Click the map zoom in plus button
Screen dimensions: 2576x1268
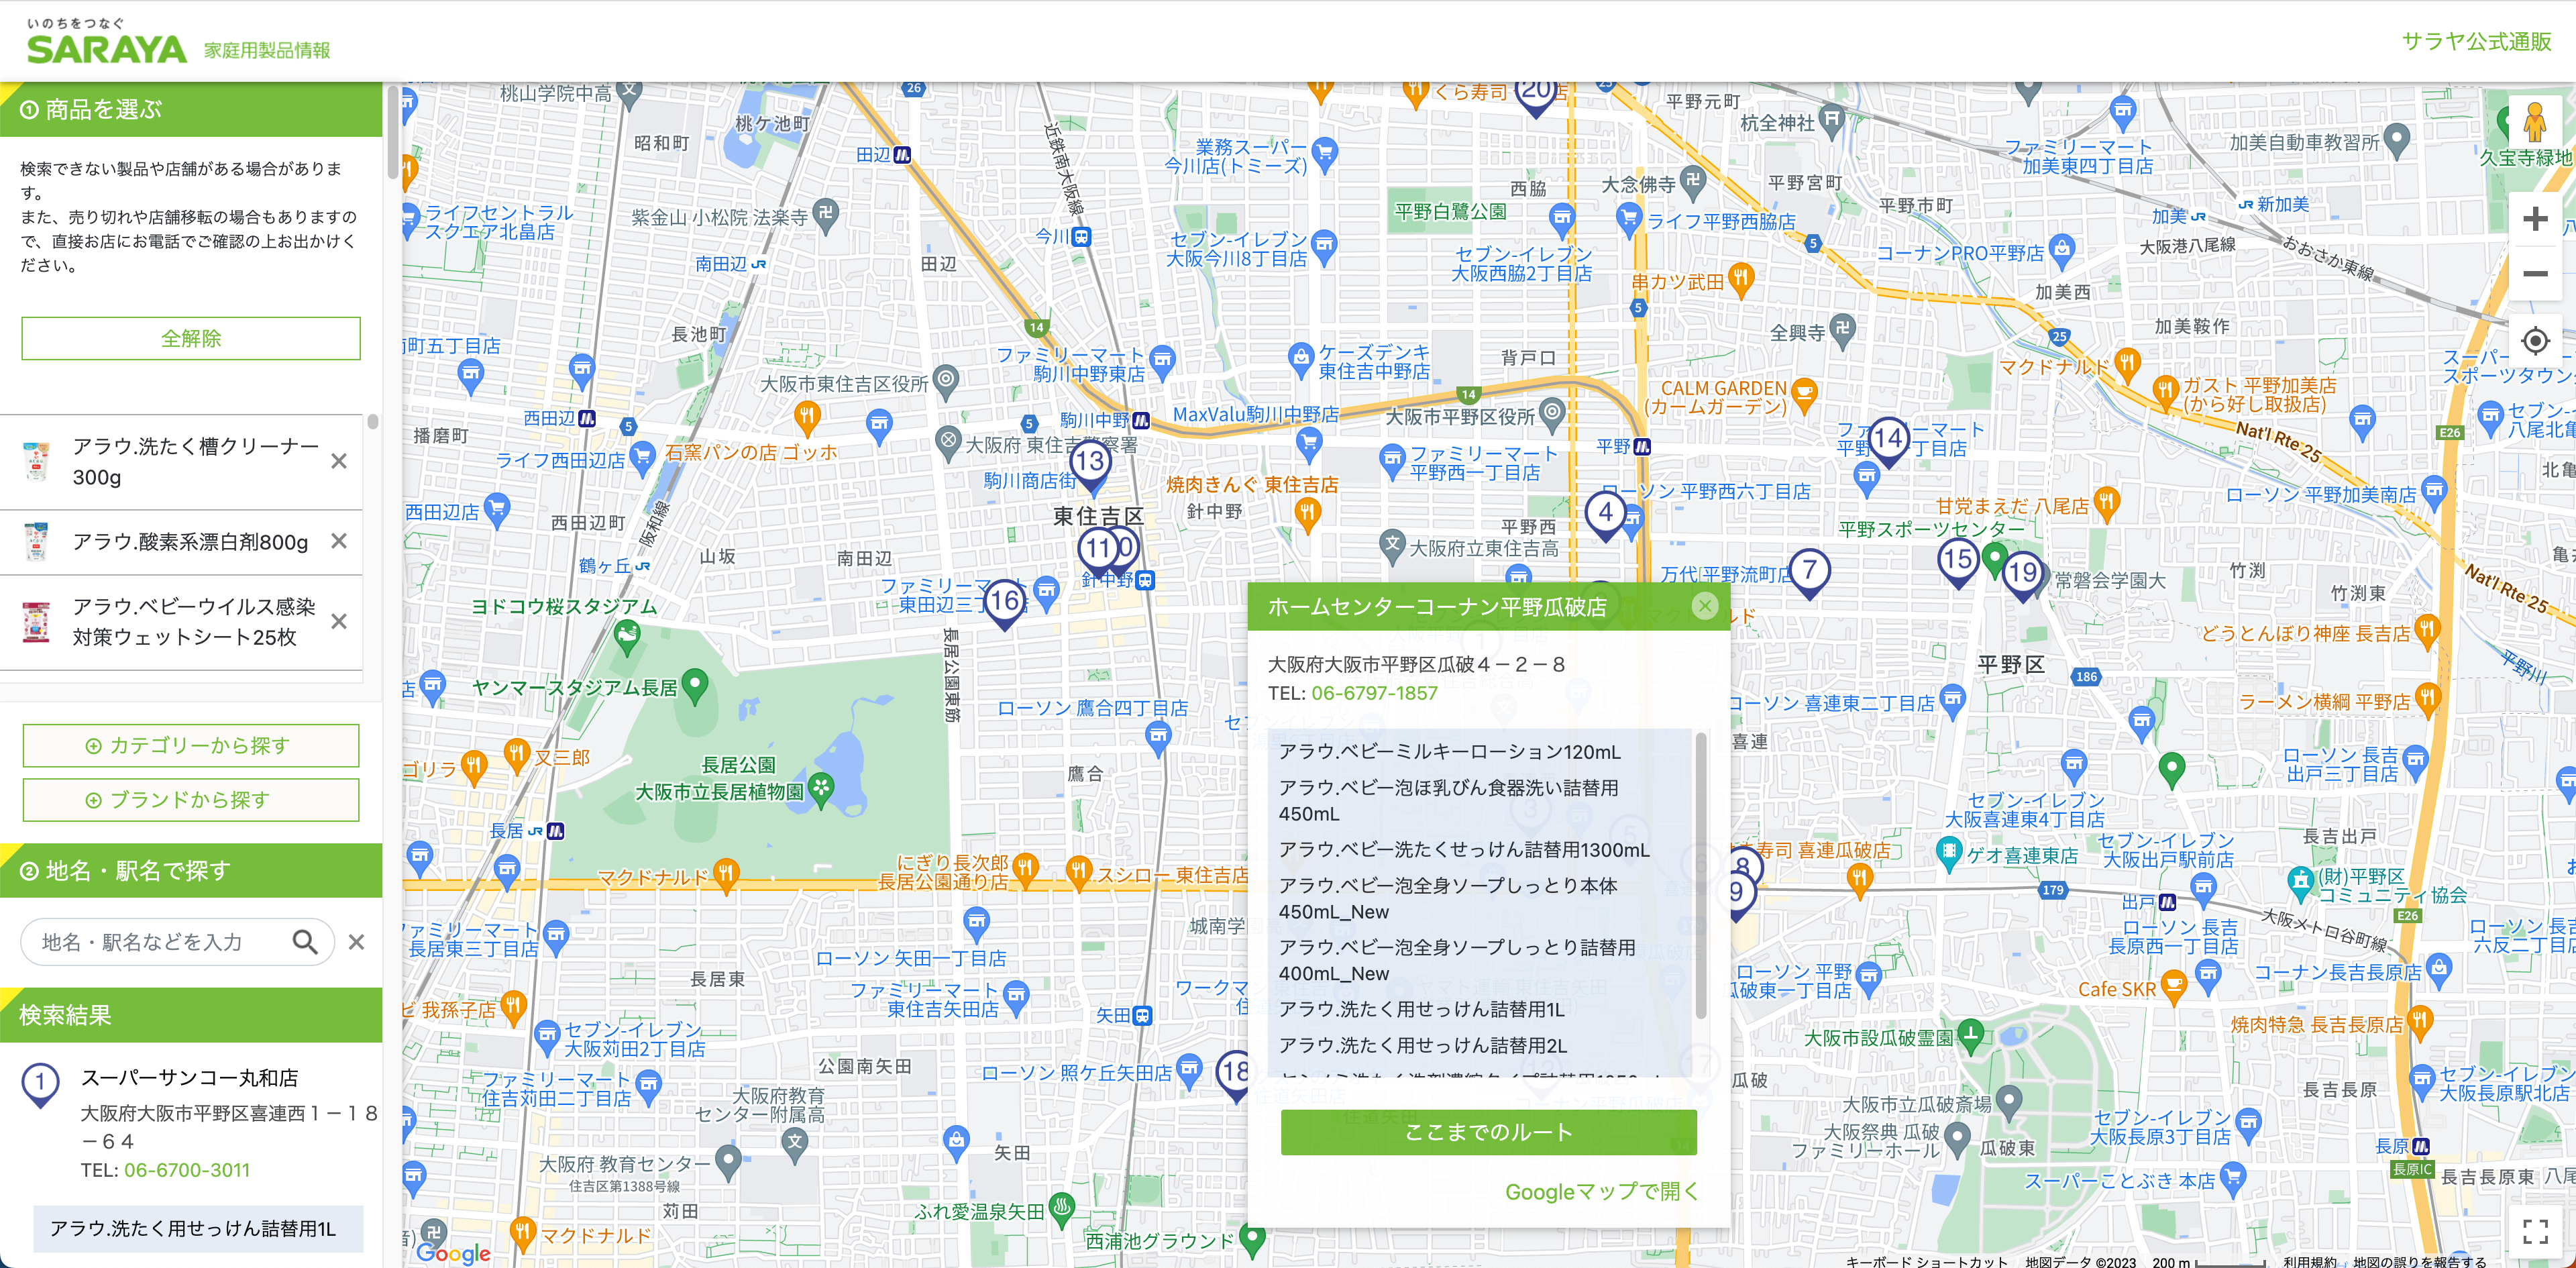[x=2534, y=219]
